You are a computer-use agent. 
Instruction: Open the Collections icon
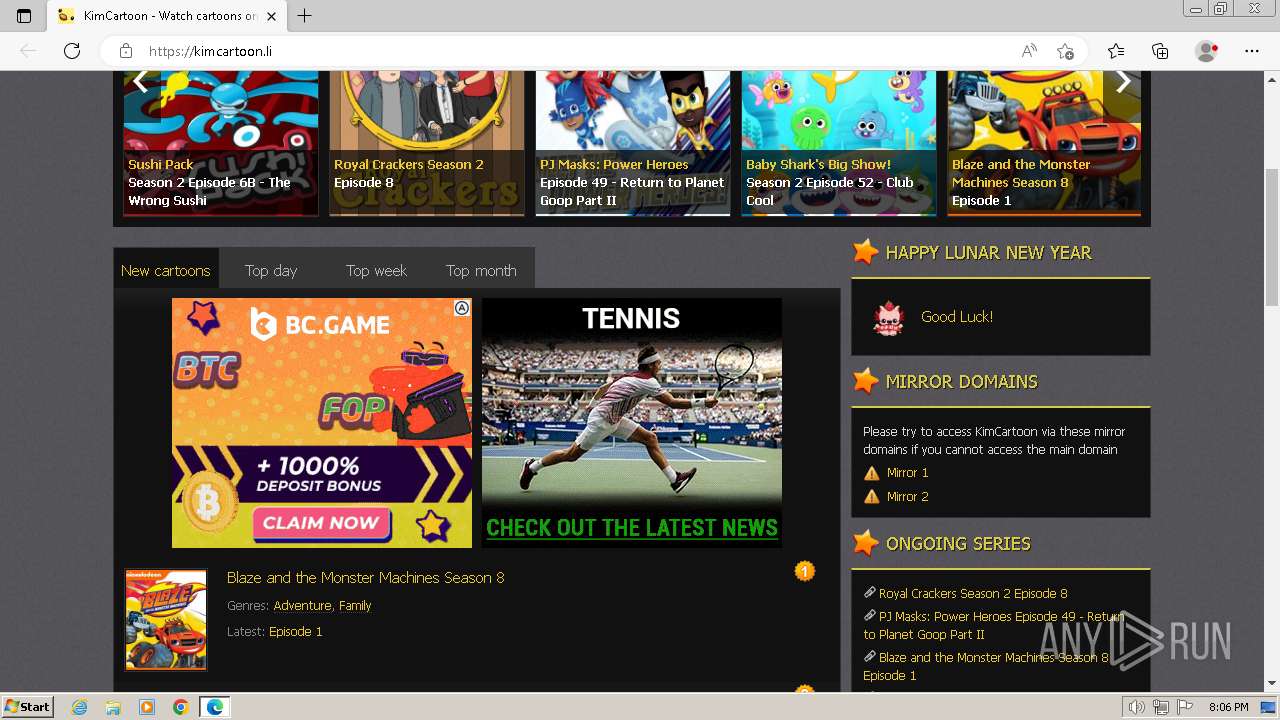point(1160,51)
